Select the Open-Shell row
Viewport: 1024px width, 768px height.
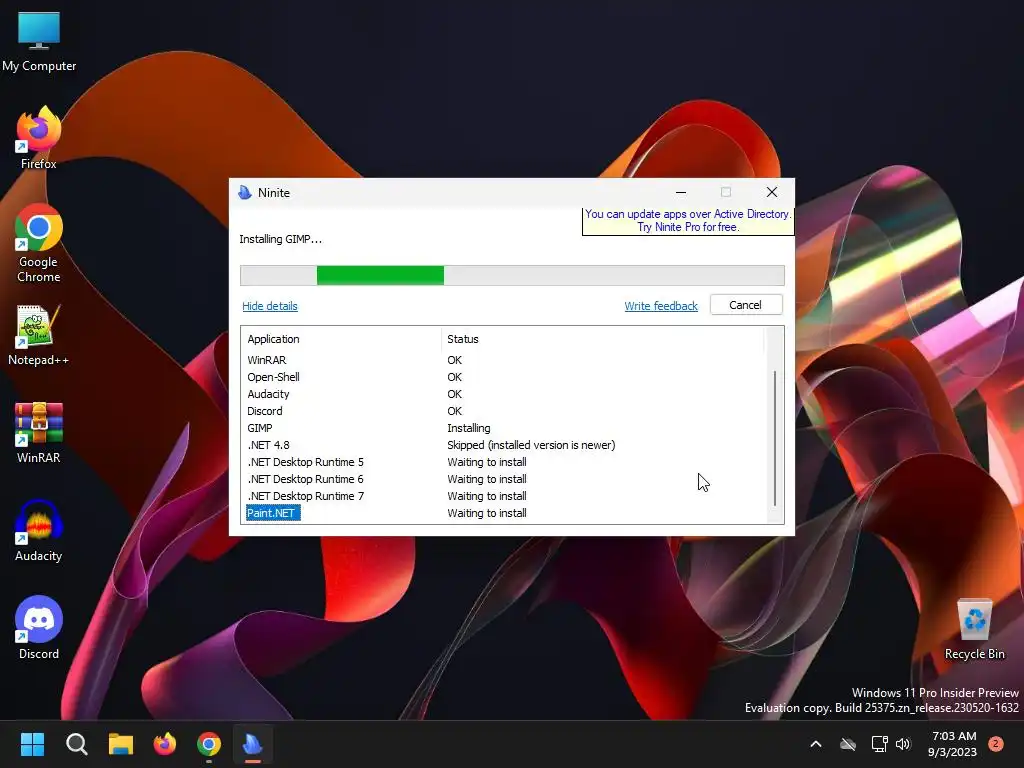click(x=503, y=377)
